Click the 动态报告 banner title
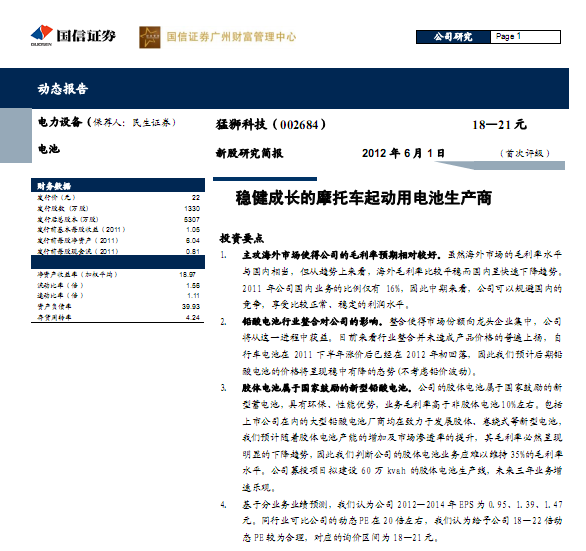This screenshot has height=551, width=586. pyautogui.click(x=63, y=89)
